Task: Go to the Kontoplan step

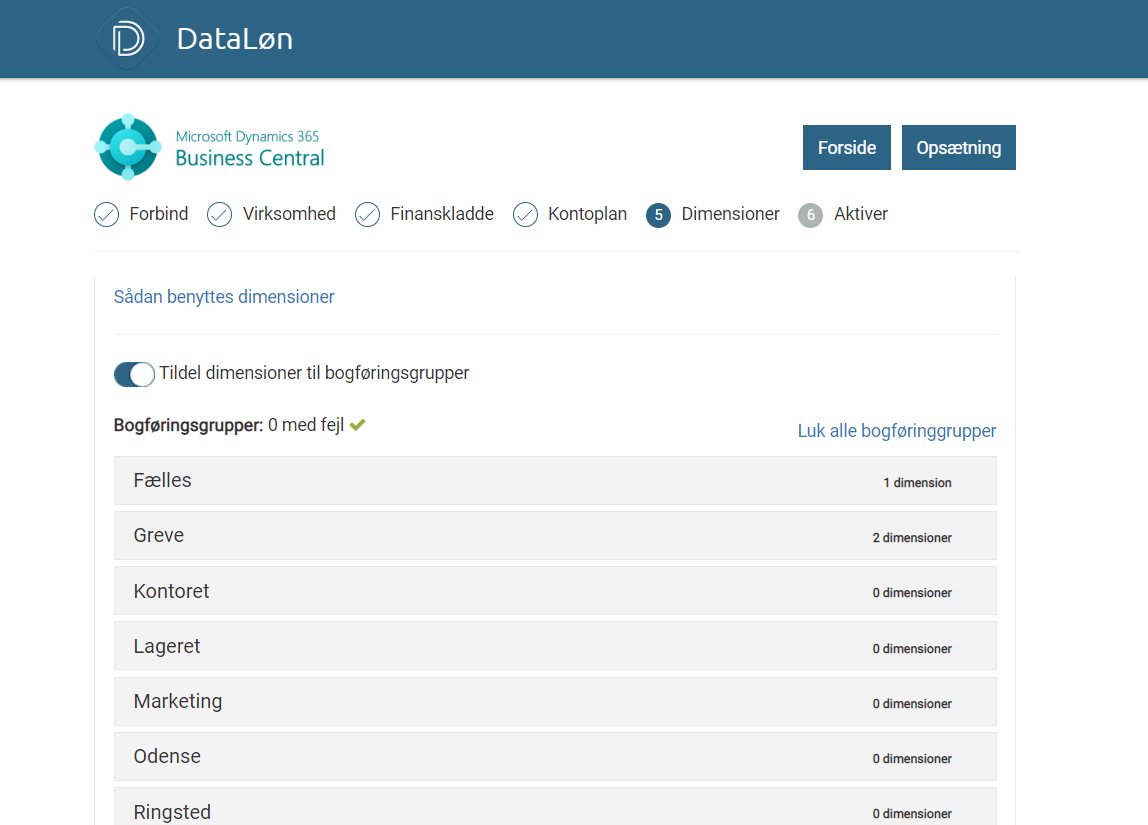Action: 588,214
